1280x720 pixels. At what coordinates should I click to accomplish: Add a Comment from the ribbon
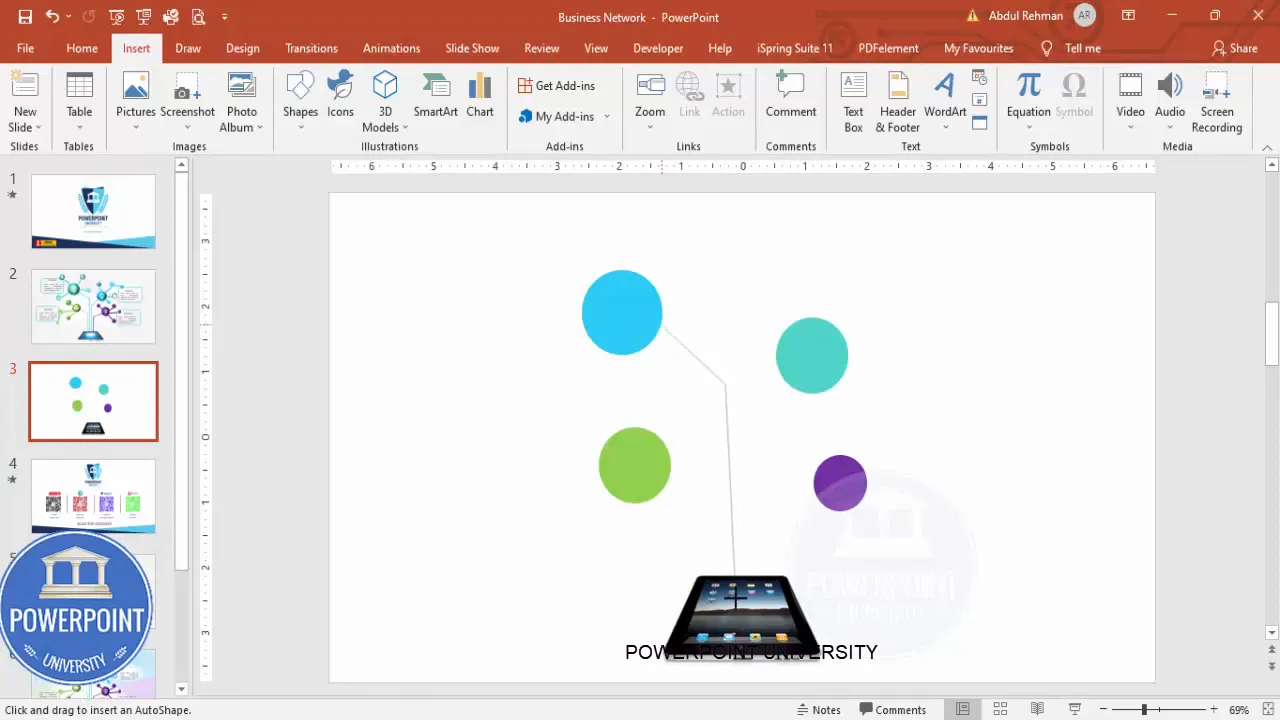pyautogui.click(x=791, y=96)
